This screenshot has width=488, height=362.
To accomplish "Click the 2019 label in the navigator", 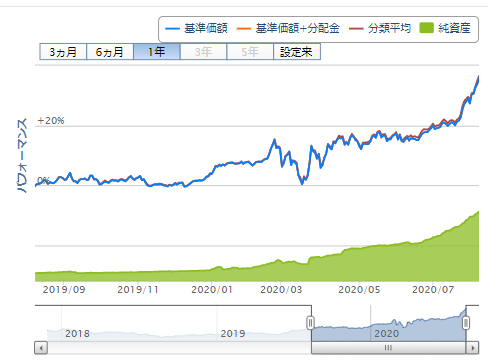I will [233, 333].
